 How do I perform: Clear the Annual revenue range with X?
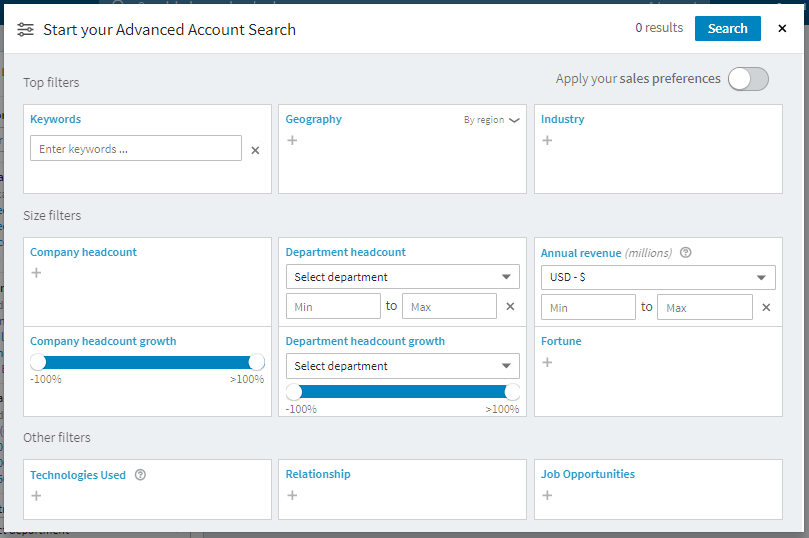pyautogui.click(x=766, y=307)
